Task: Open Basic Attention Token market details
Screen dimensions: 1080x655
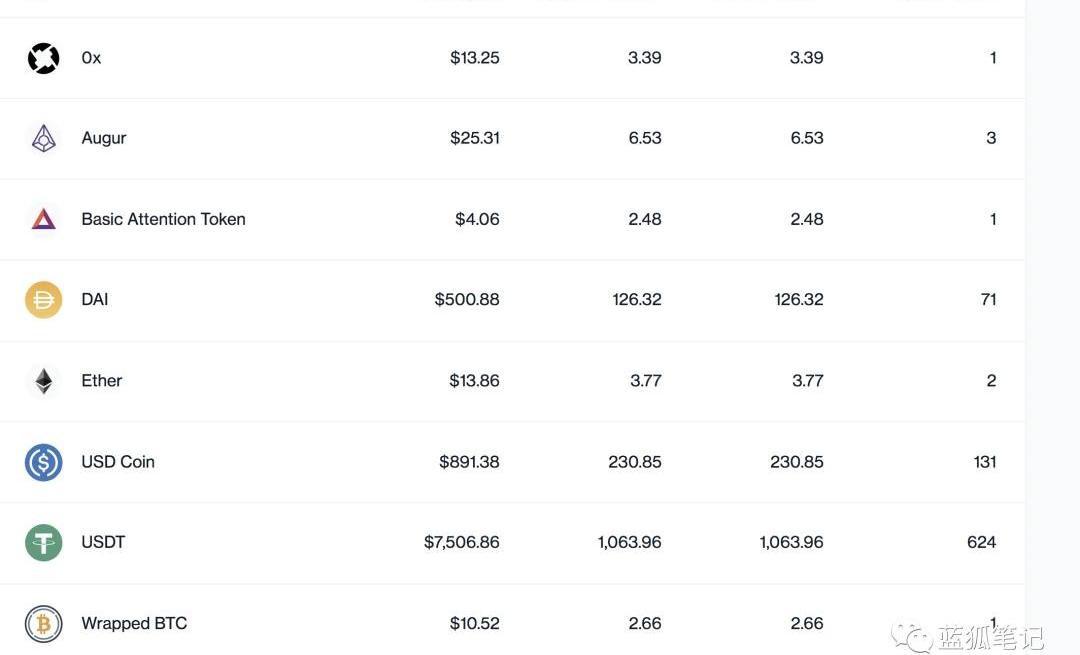Action: [x=163, y=219]
